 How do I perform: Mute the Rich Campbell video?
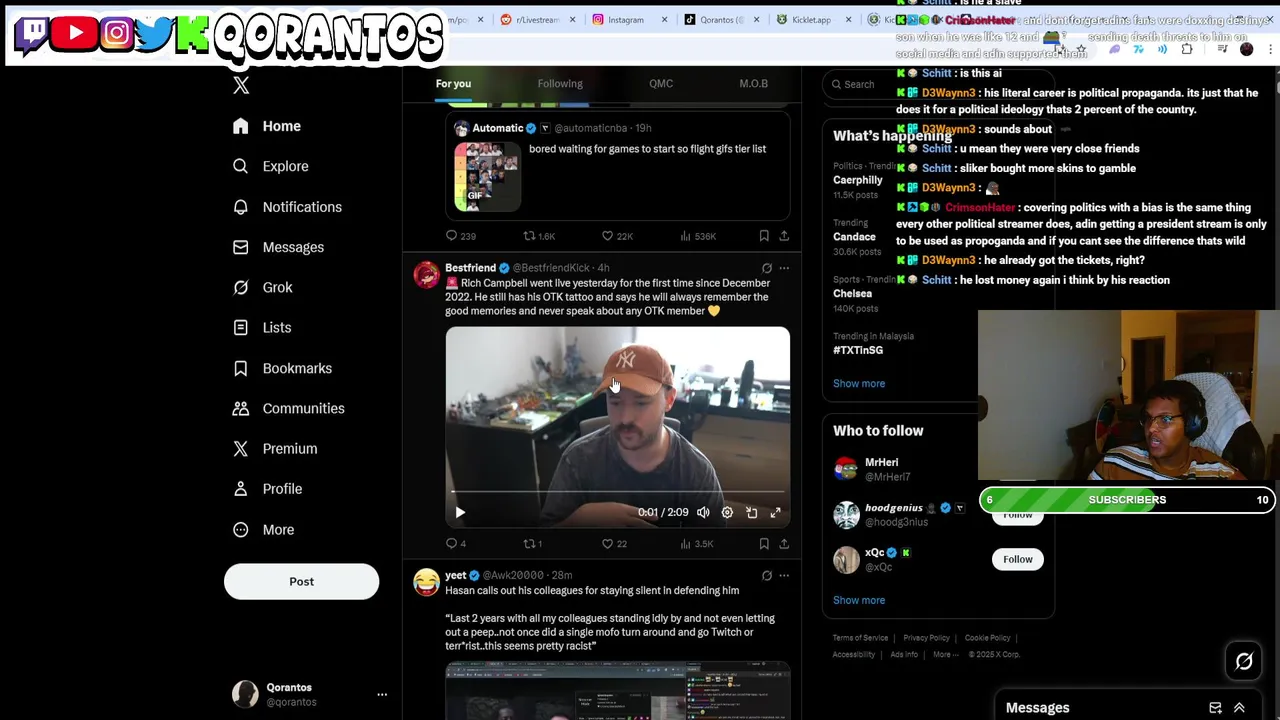(x=703, y=512)
